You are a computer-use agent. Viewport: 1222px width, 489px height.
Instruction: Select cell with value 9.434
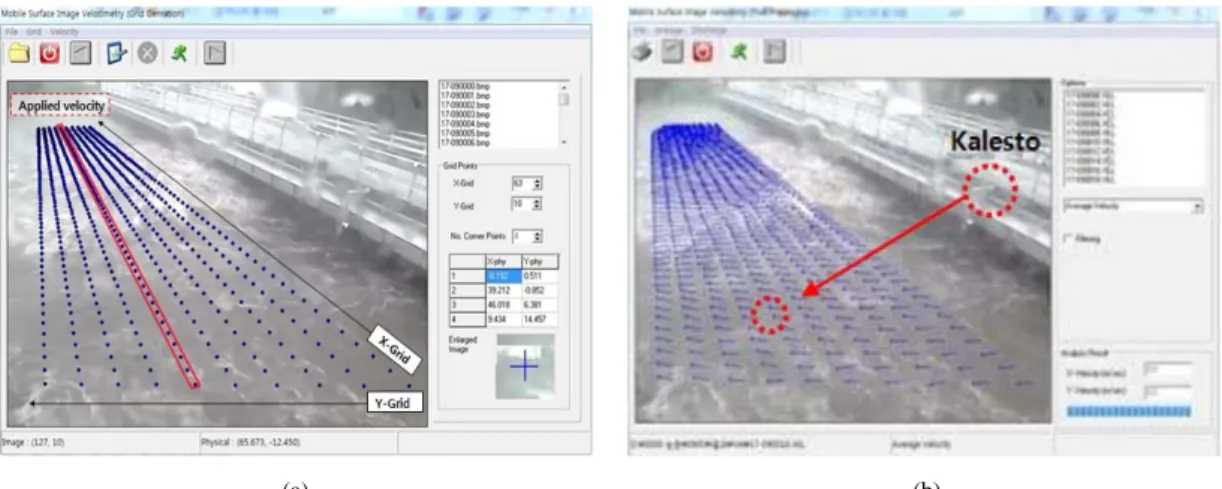503,320
